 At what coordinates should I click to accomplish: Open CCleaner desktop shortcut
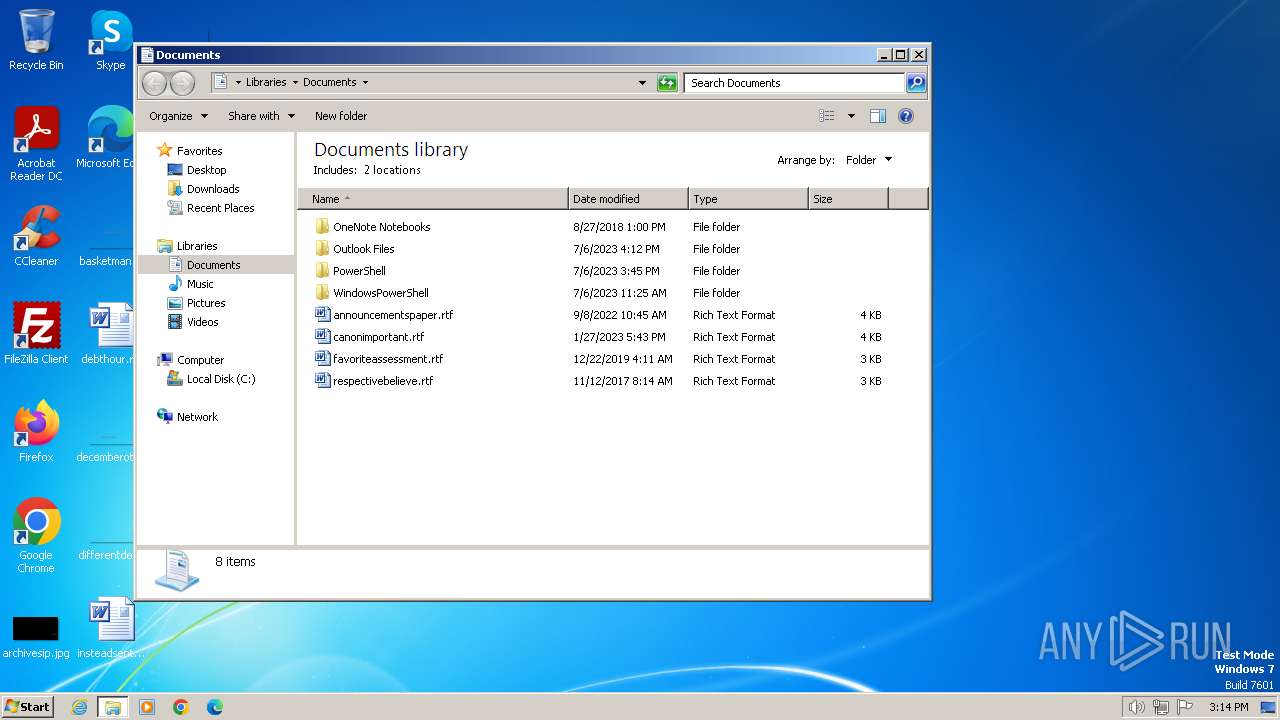coord(36,236)
